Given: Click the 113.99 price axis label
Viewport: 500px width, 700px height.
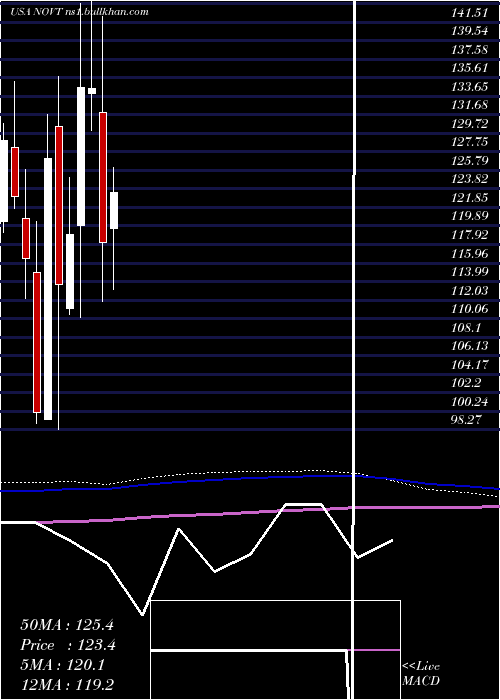Looking at the screenshot, I should pyautogui.click(x=470, y=272).
